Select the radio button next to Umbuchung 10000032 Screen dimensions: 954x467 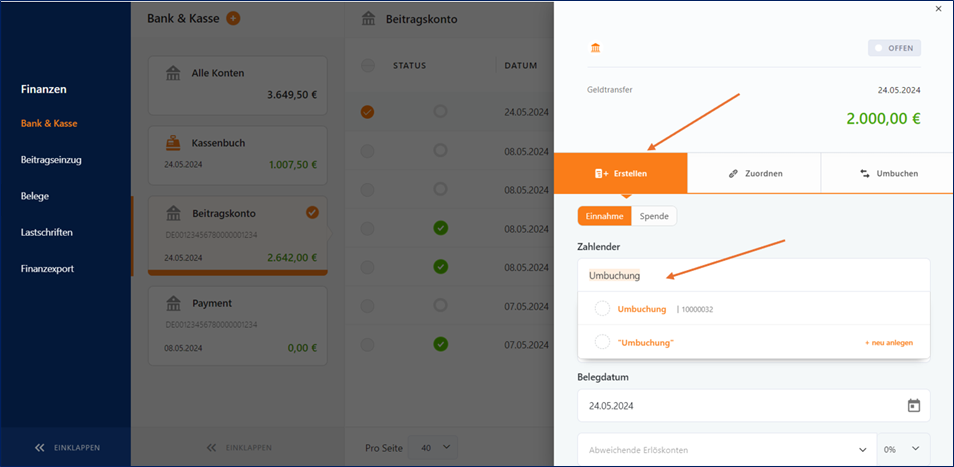click(602, 309)
